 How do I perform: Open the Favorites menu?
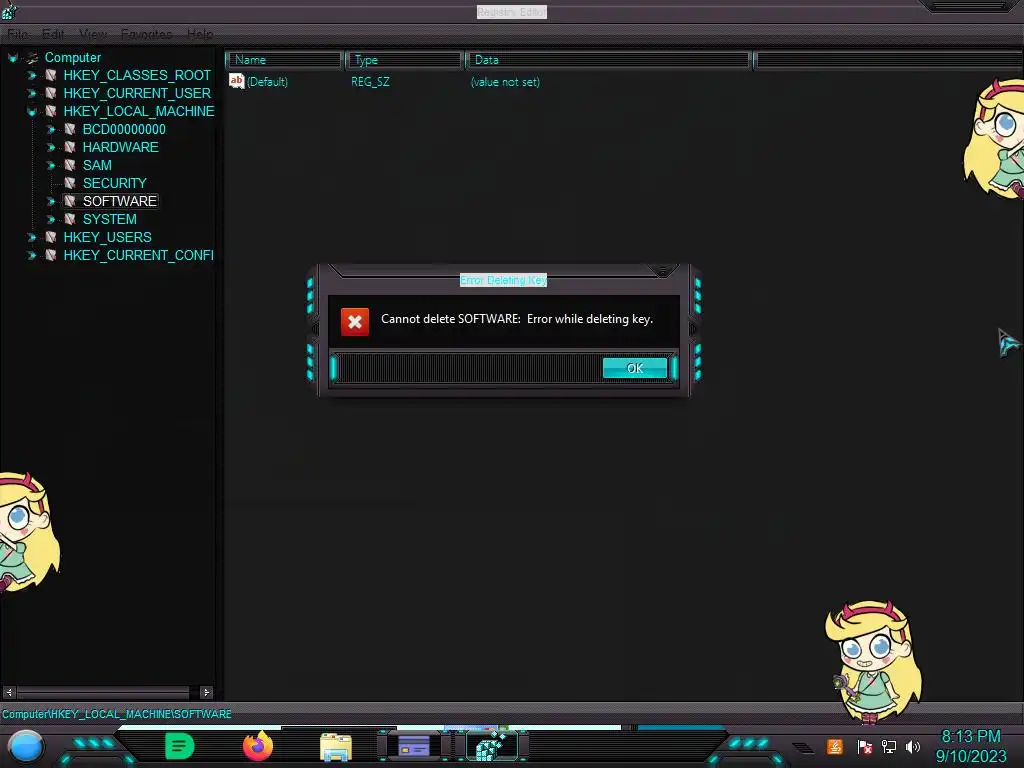click(x=146, y=34)
